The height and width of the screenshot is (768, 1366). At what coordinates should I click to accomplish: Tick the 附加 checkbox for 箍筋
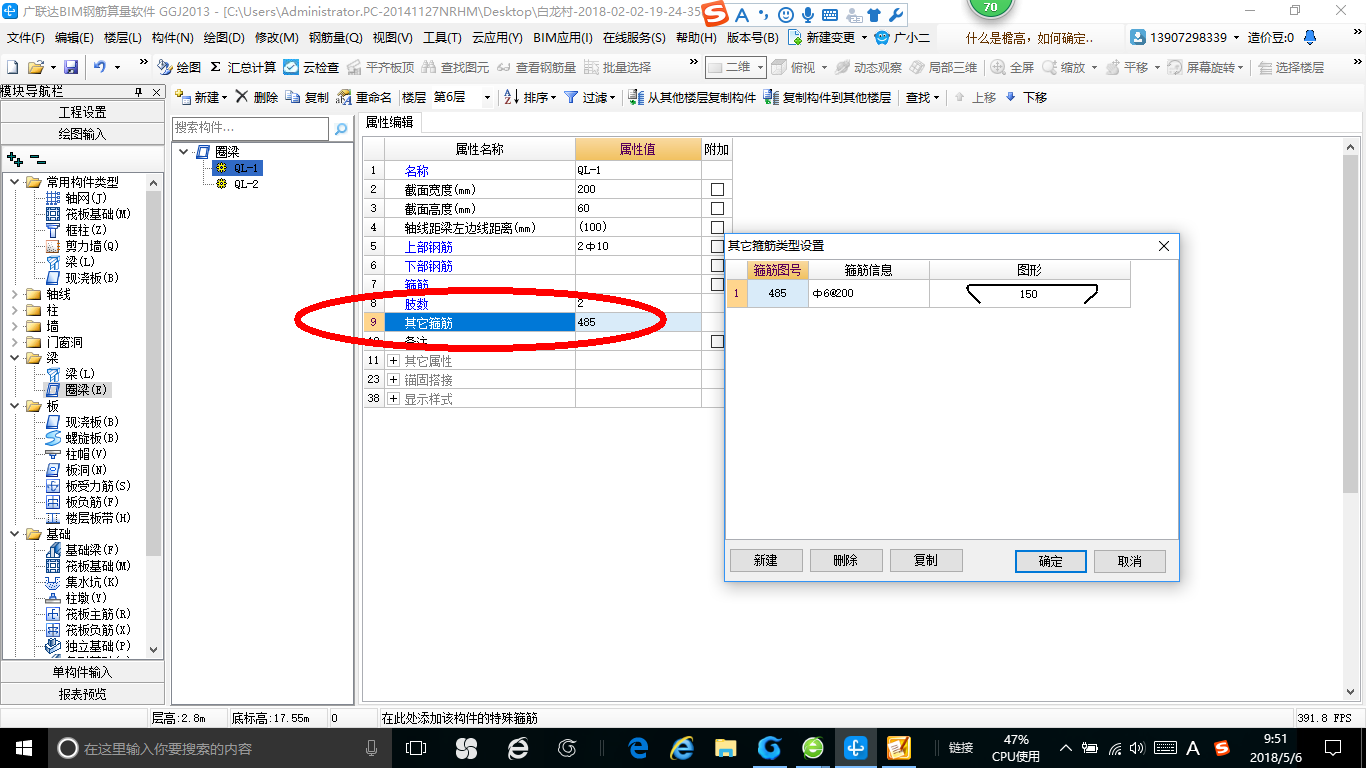tap(717, 284)
